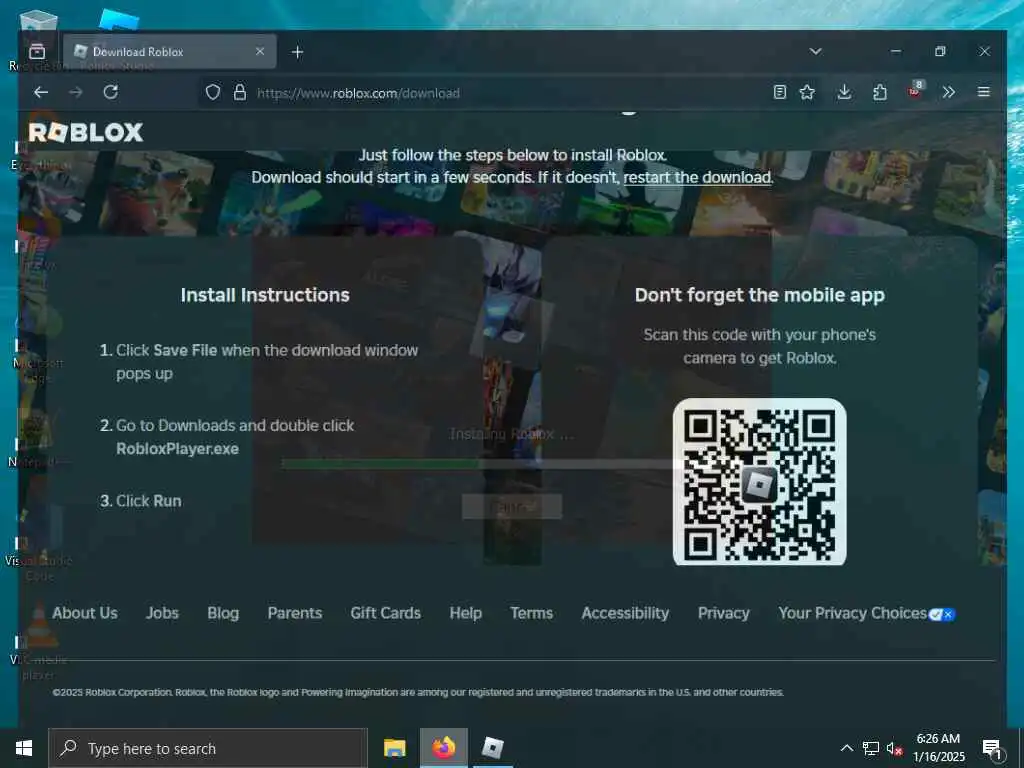Open File Explorer from taskbar
1024x768 pixels.
coord(394,748)
